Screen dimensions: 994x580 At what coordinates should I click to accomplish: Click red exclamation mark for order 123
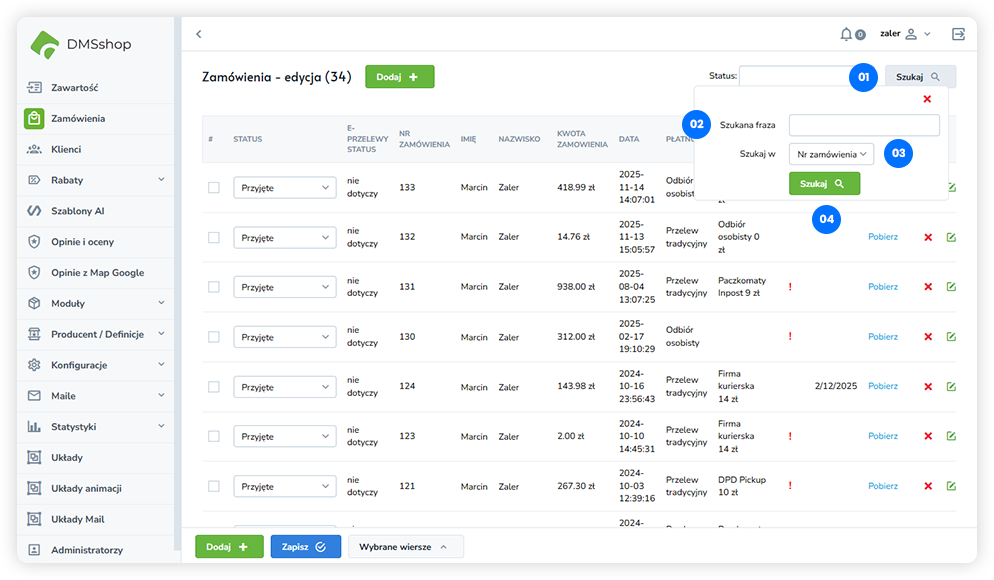790,436
